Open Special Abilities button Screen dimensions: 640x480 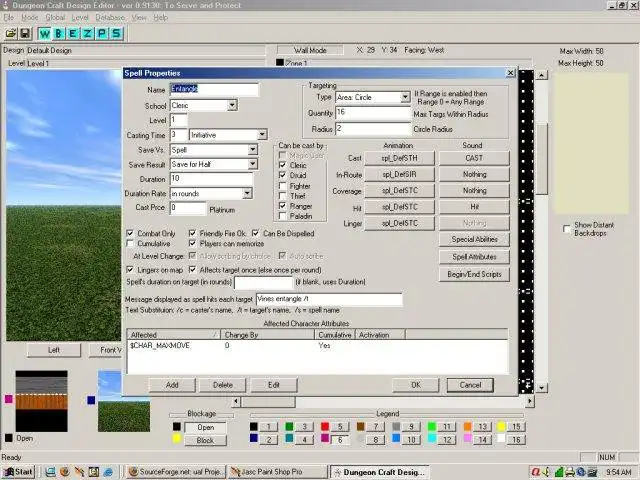point(474,240)
